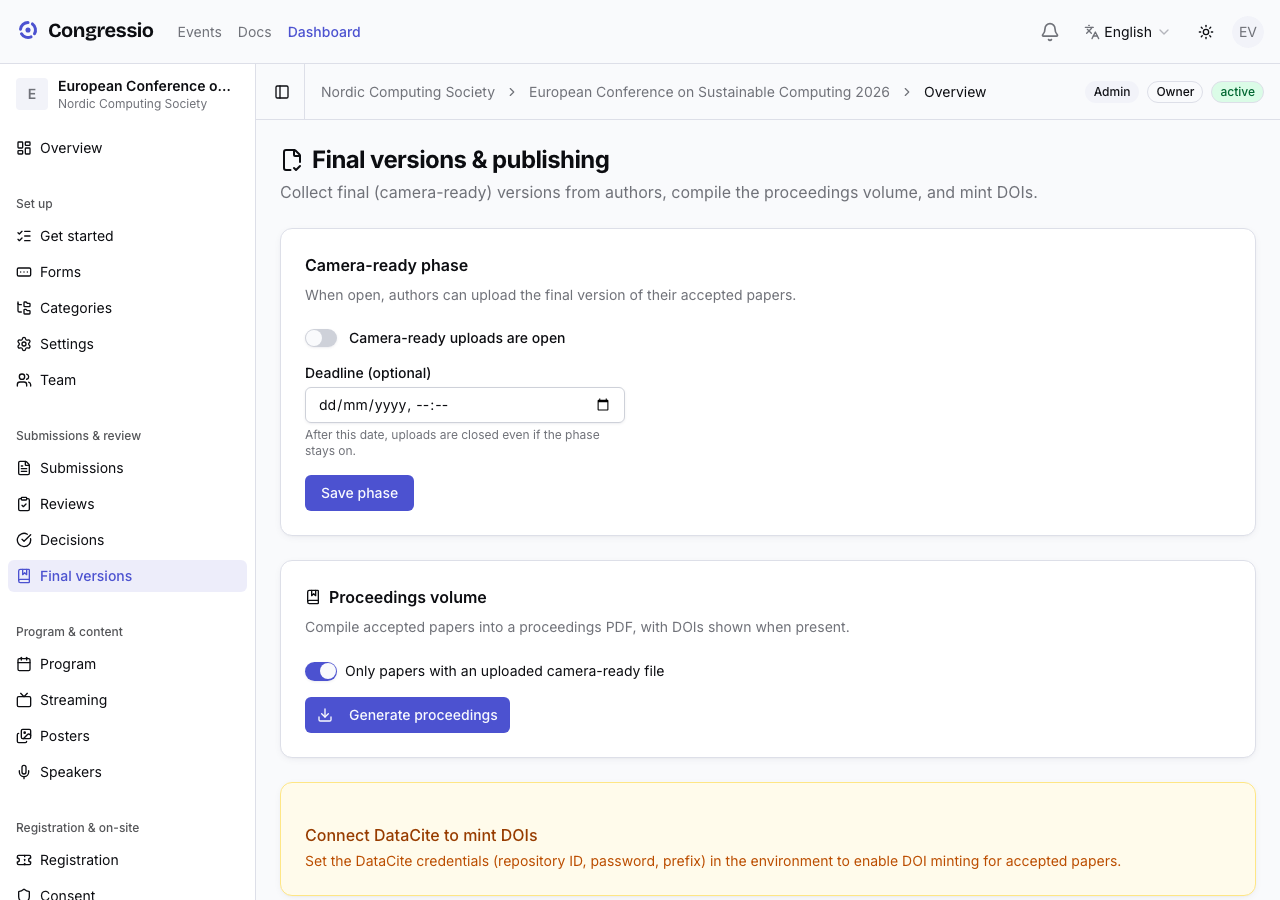Viewport: 1280px width, 900px height.
Task: Open Nordic Computing Society breadcrumb
Action: tap(408, 92)
